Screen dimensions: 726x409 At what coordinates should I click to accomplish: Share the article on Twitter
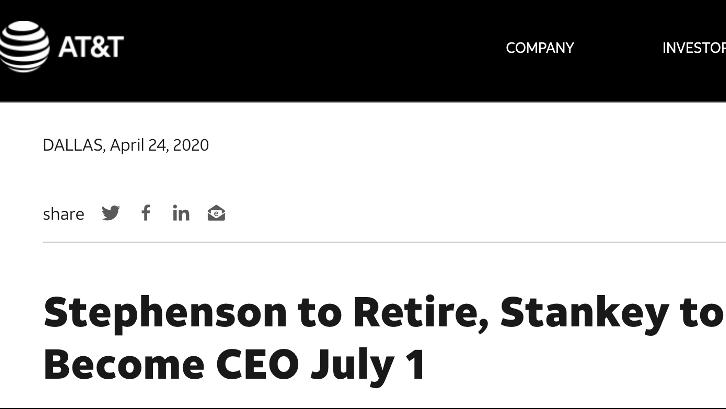[x=111, y=213]
